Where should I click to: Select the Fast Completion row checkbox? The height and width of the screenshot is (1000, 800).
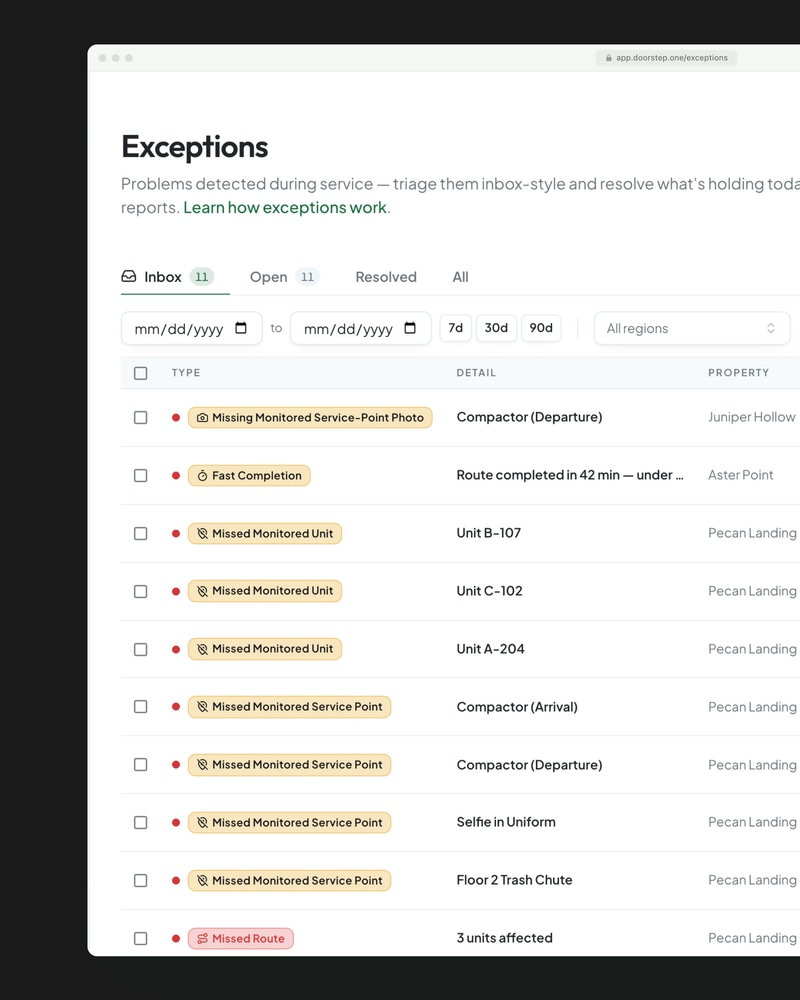140,476
